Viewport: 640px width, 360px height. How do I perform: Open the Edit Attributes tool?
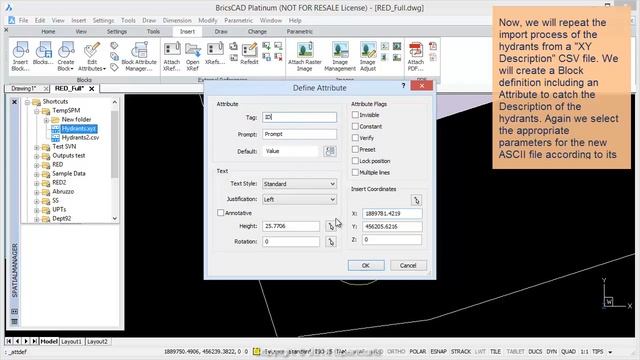click(x=92, y=56)
